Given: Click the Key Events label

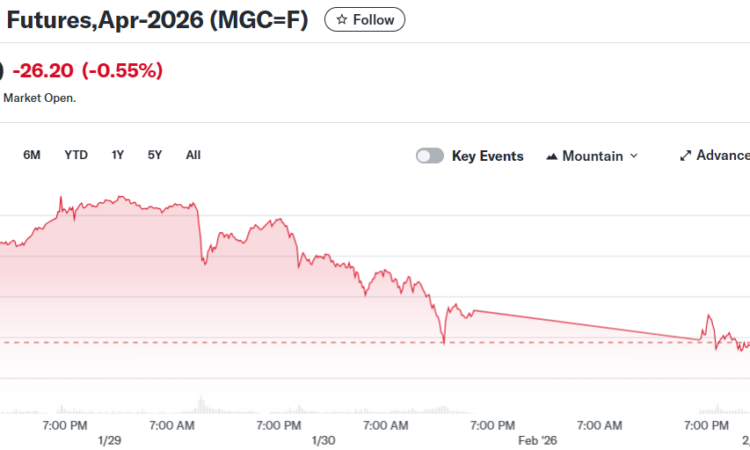Looking at the screenshot, I should [487, 156].
